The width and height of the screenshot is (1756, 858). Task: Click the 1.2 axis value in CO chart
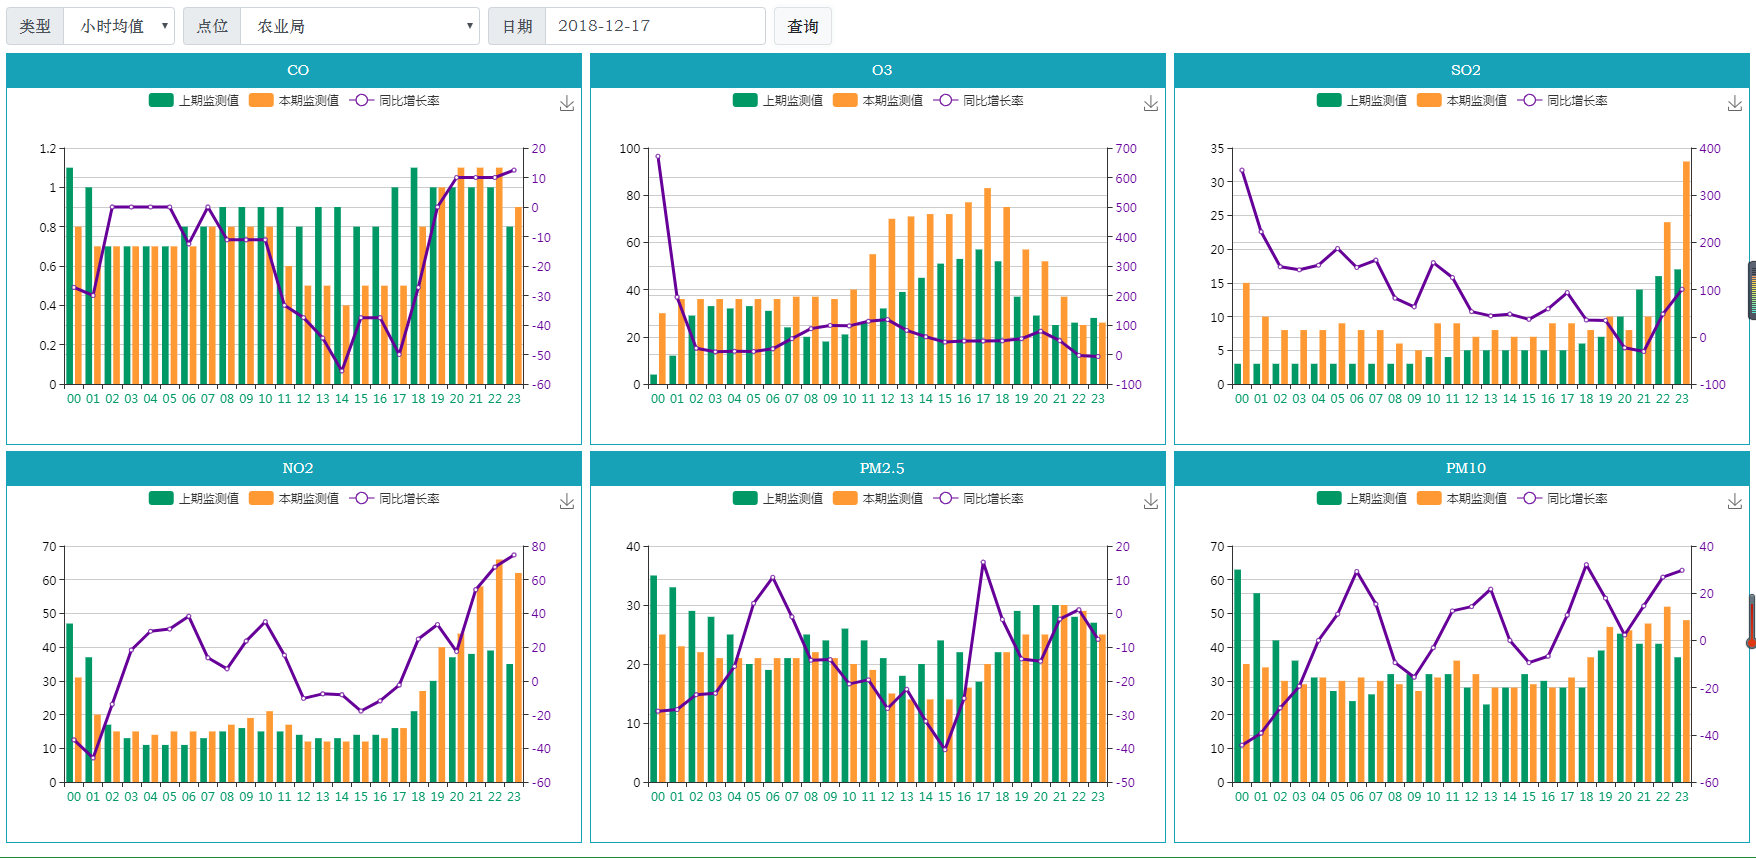click(x=48, y=149)
